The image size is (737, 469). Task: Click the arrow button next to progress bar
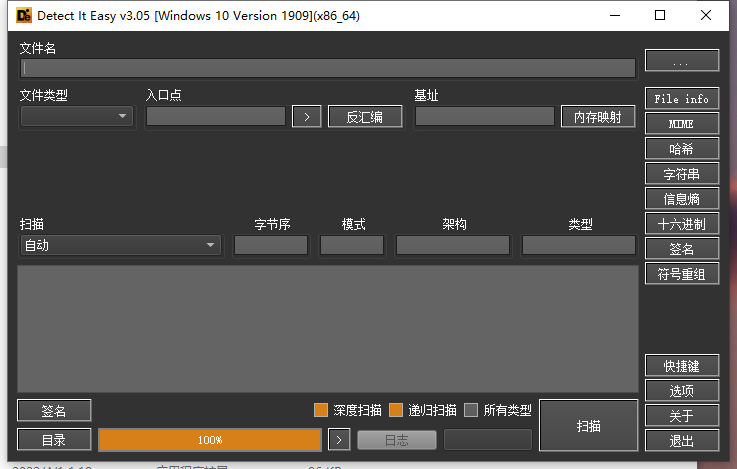tap(339, 440)
